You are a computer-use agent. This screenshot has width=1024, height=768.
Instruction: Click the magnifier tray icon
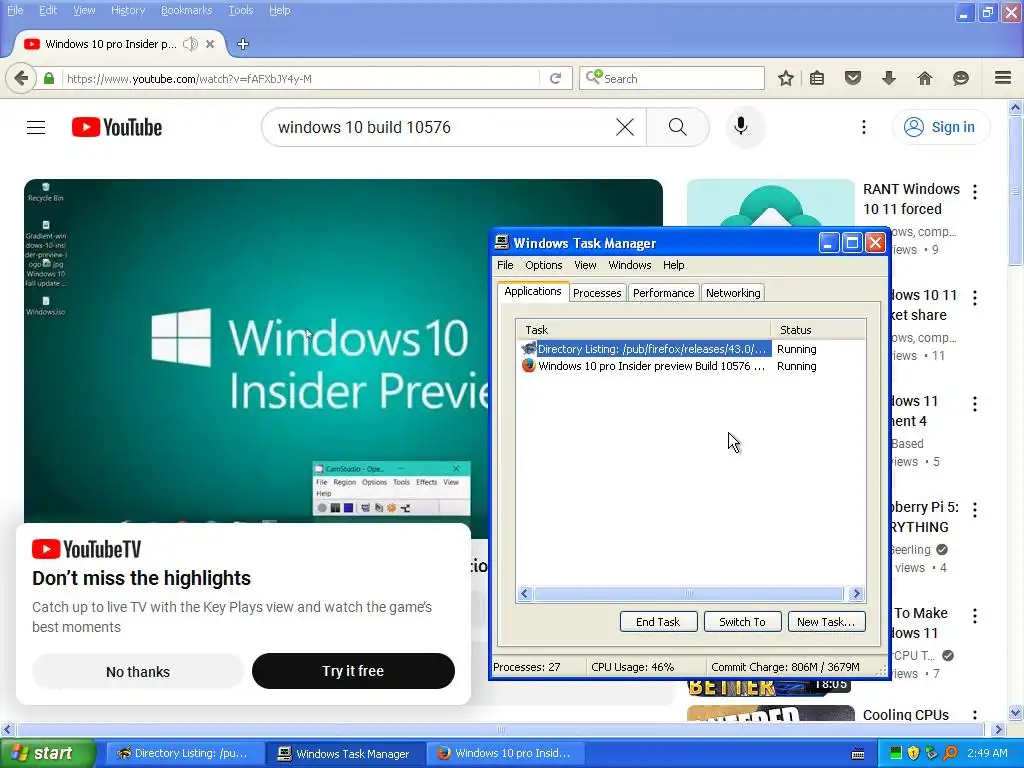(x=950, y=753)
